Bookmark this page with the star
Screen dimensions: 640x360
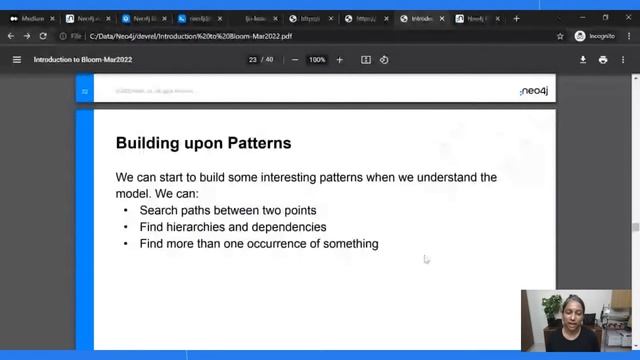(560, 36)
